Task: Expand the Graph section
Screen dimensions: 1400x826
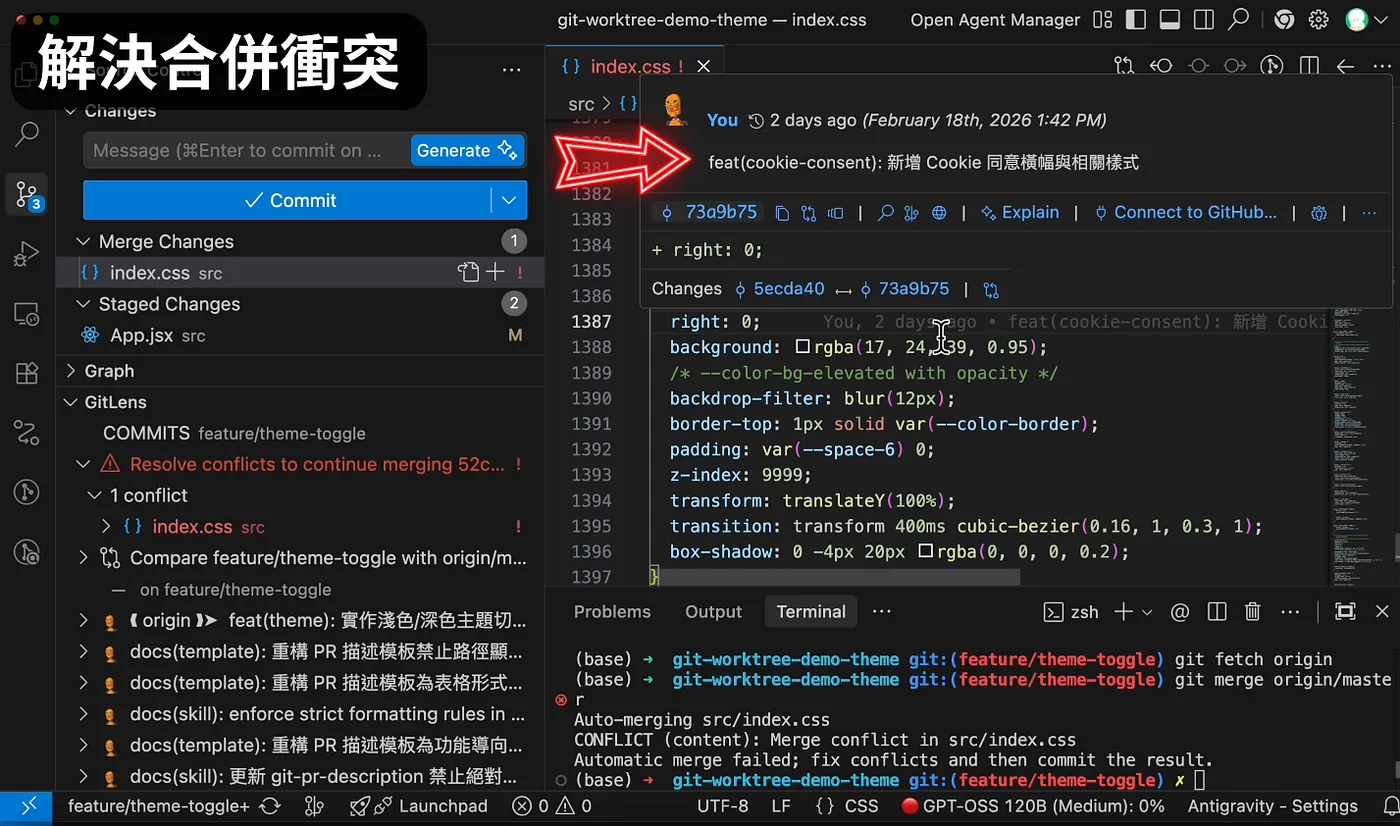Action: (71, 371)
